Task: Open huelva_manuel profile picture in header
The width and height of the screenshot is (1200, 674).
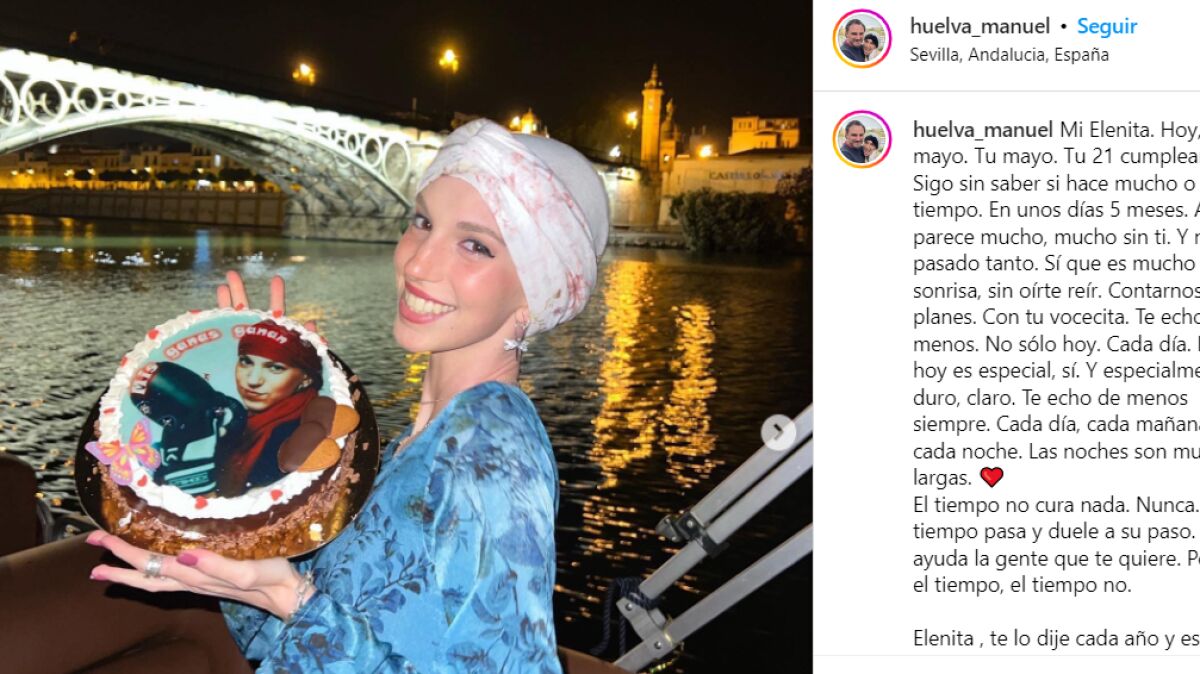Action: (x=862, y=38)
